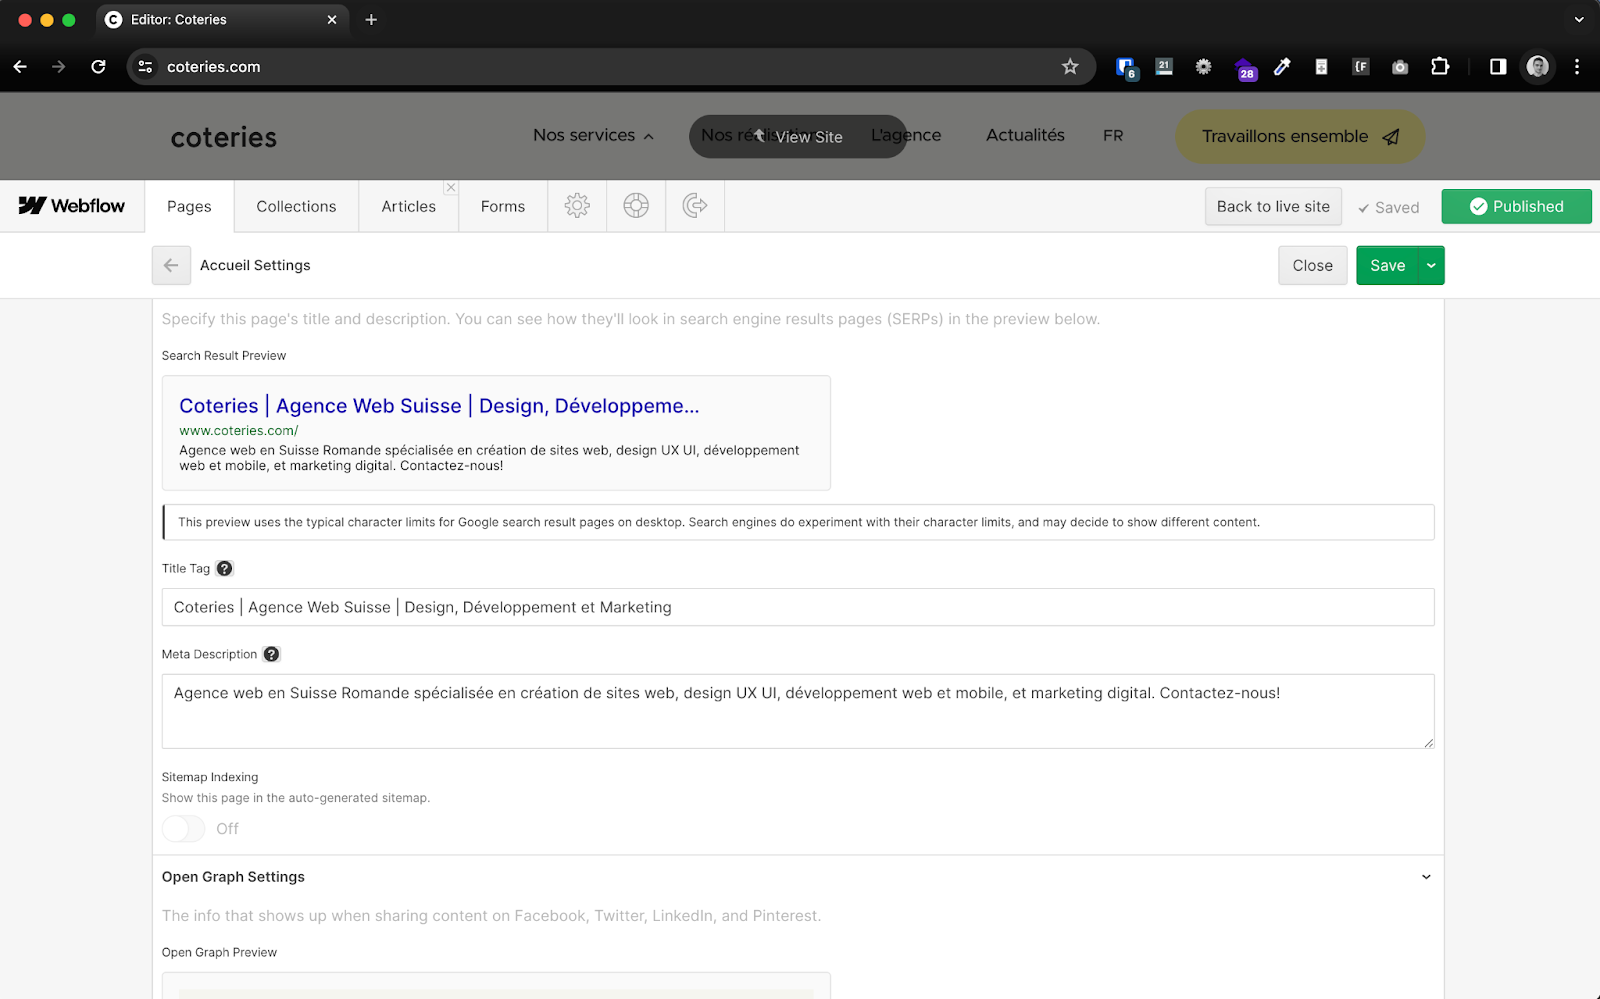Navigate back in the browser
The height and width of the screenshot is (999, 1600).
coord(20,67)
